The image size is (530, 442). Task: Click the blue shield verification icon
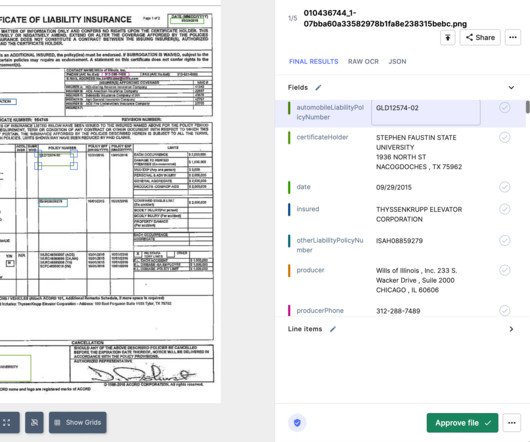[x=297, y=423]
